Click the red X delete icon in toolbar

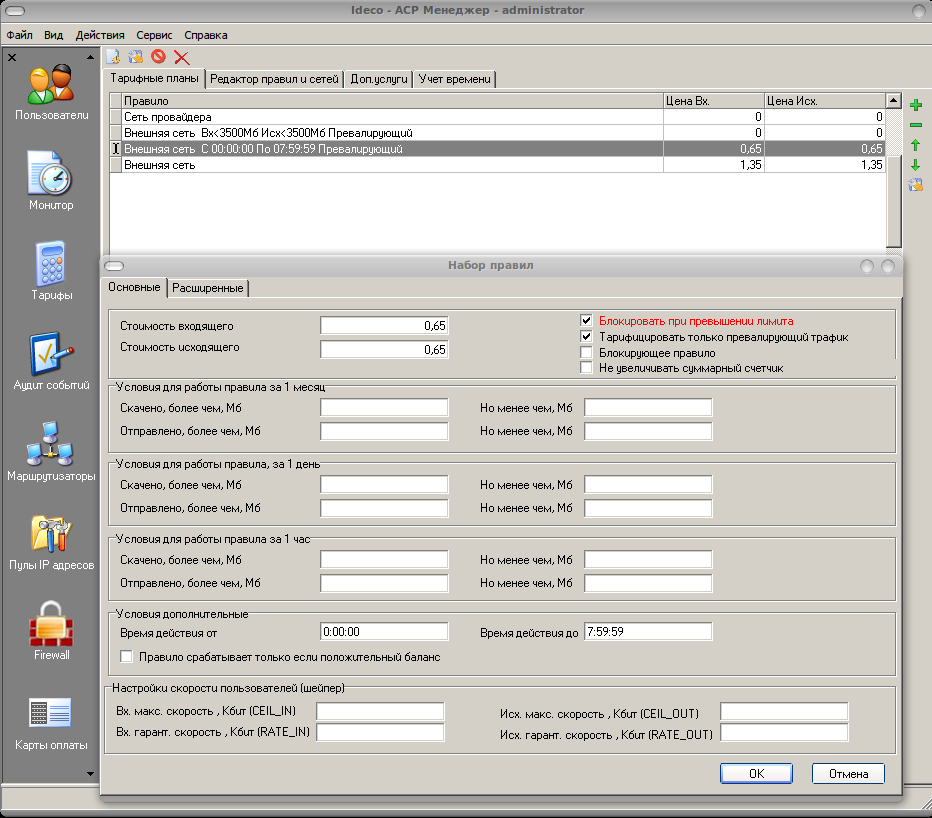181,57
